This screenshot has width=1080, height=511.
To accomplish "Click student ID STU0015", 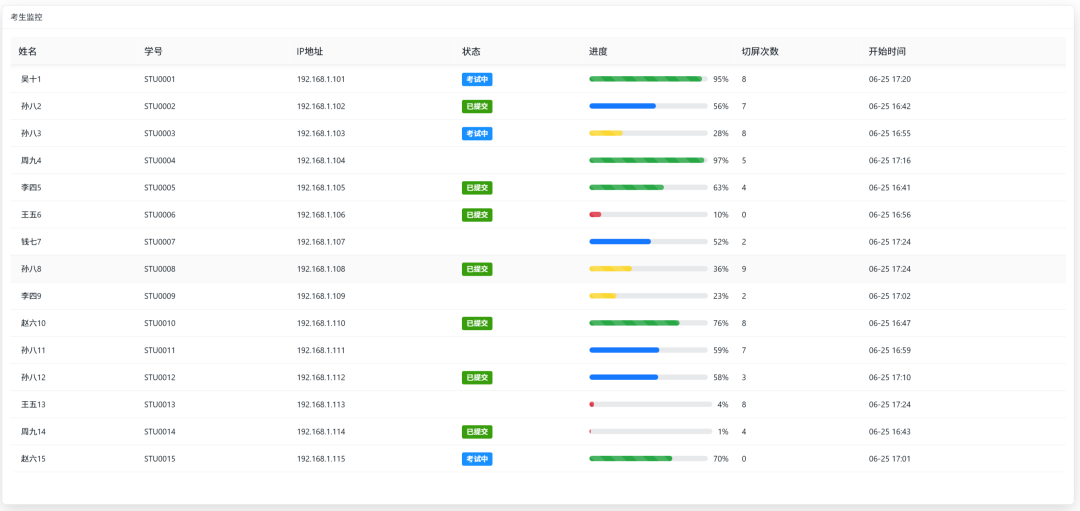I will (160, 459).
